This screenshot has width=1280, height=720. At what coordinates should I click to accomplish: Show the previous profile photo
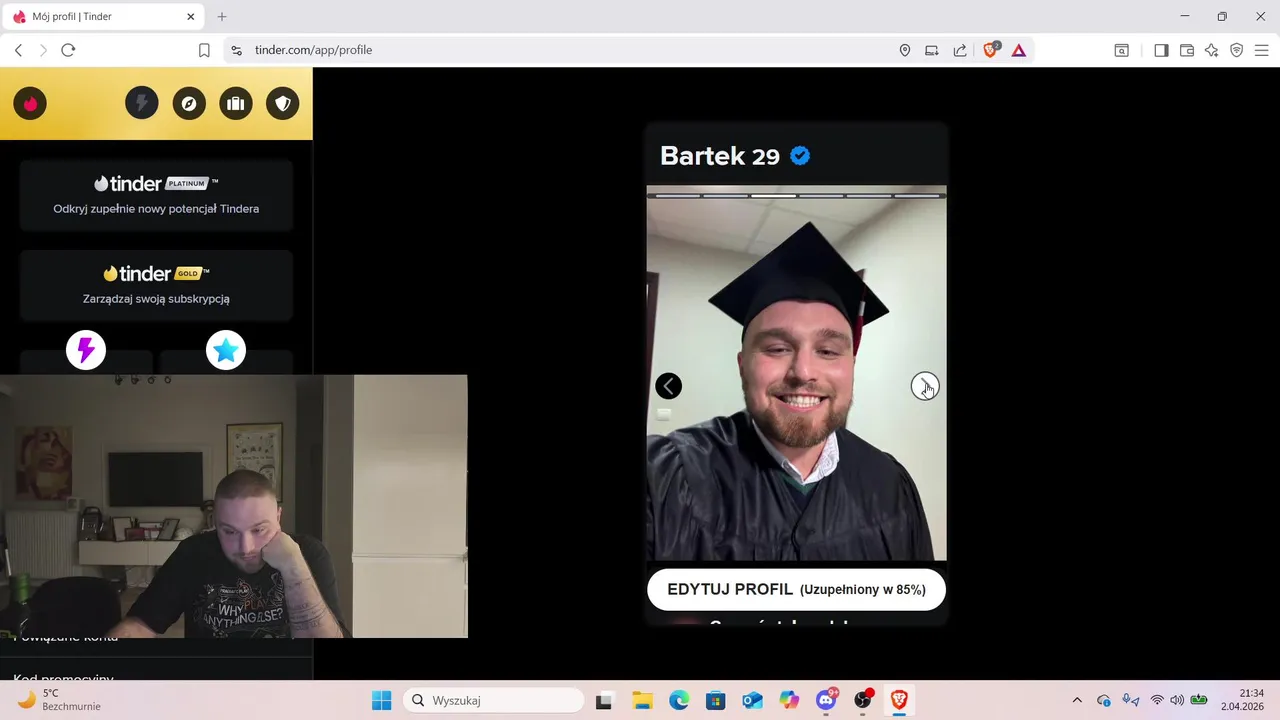[668, 386]
